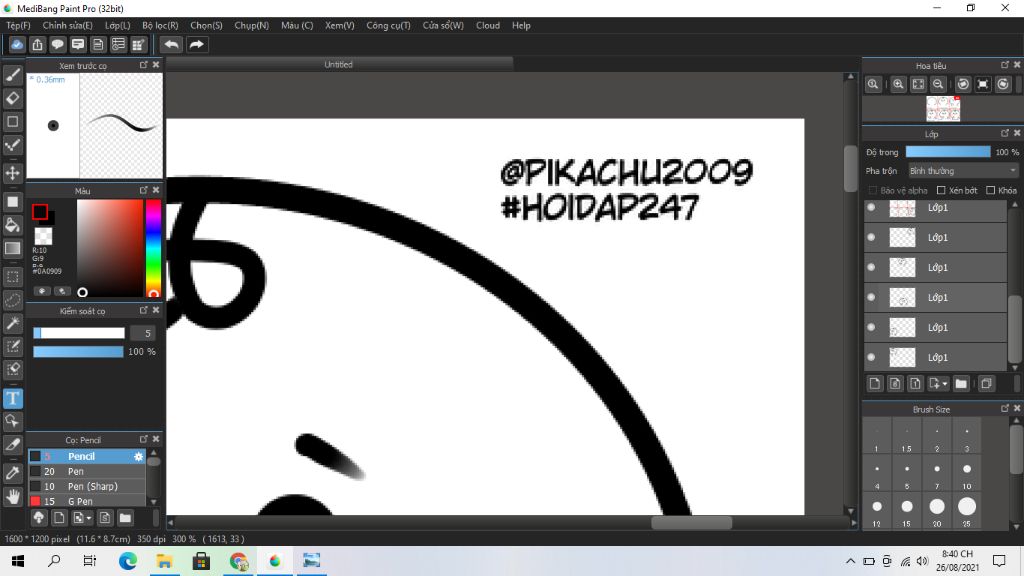1024x576 pixels.
Task: Select the Brush tool
Action: click(12, 75)
